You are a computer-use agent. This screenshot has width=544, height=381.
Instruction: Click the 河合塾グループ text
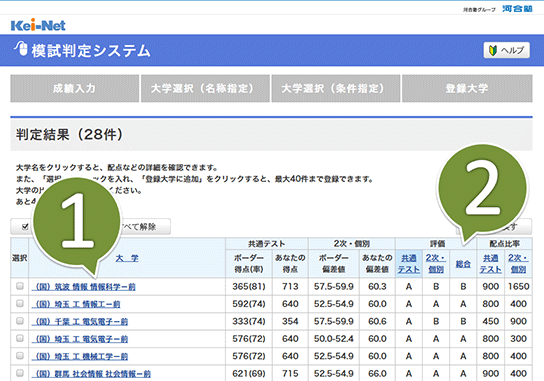479,10
